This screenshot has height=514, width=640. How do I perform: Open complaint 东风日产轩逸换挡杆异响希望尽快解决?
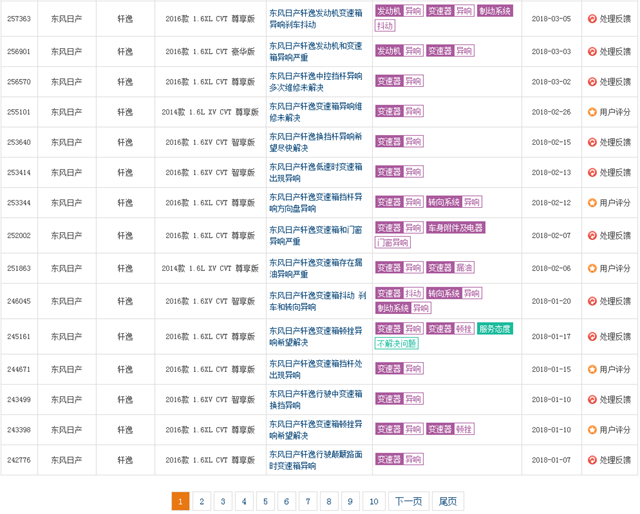pyautogui.click(x=316, y=142)
